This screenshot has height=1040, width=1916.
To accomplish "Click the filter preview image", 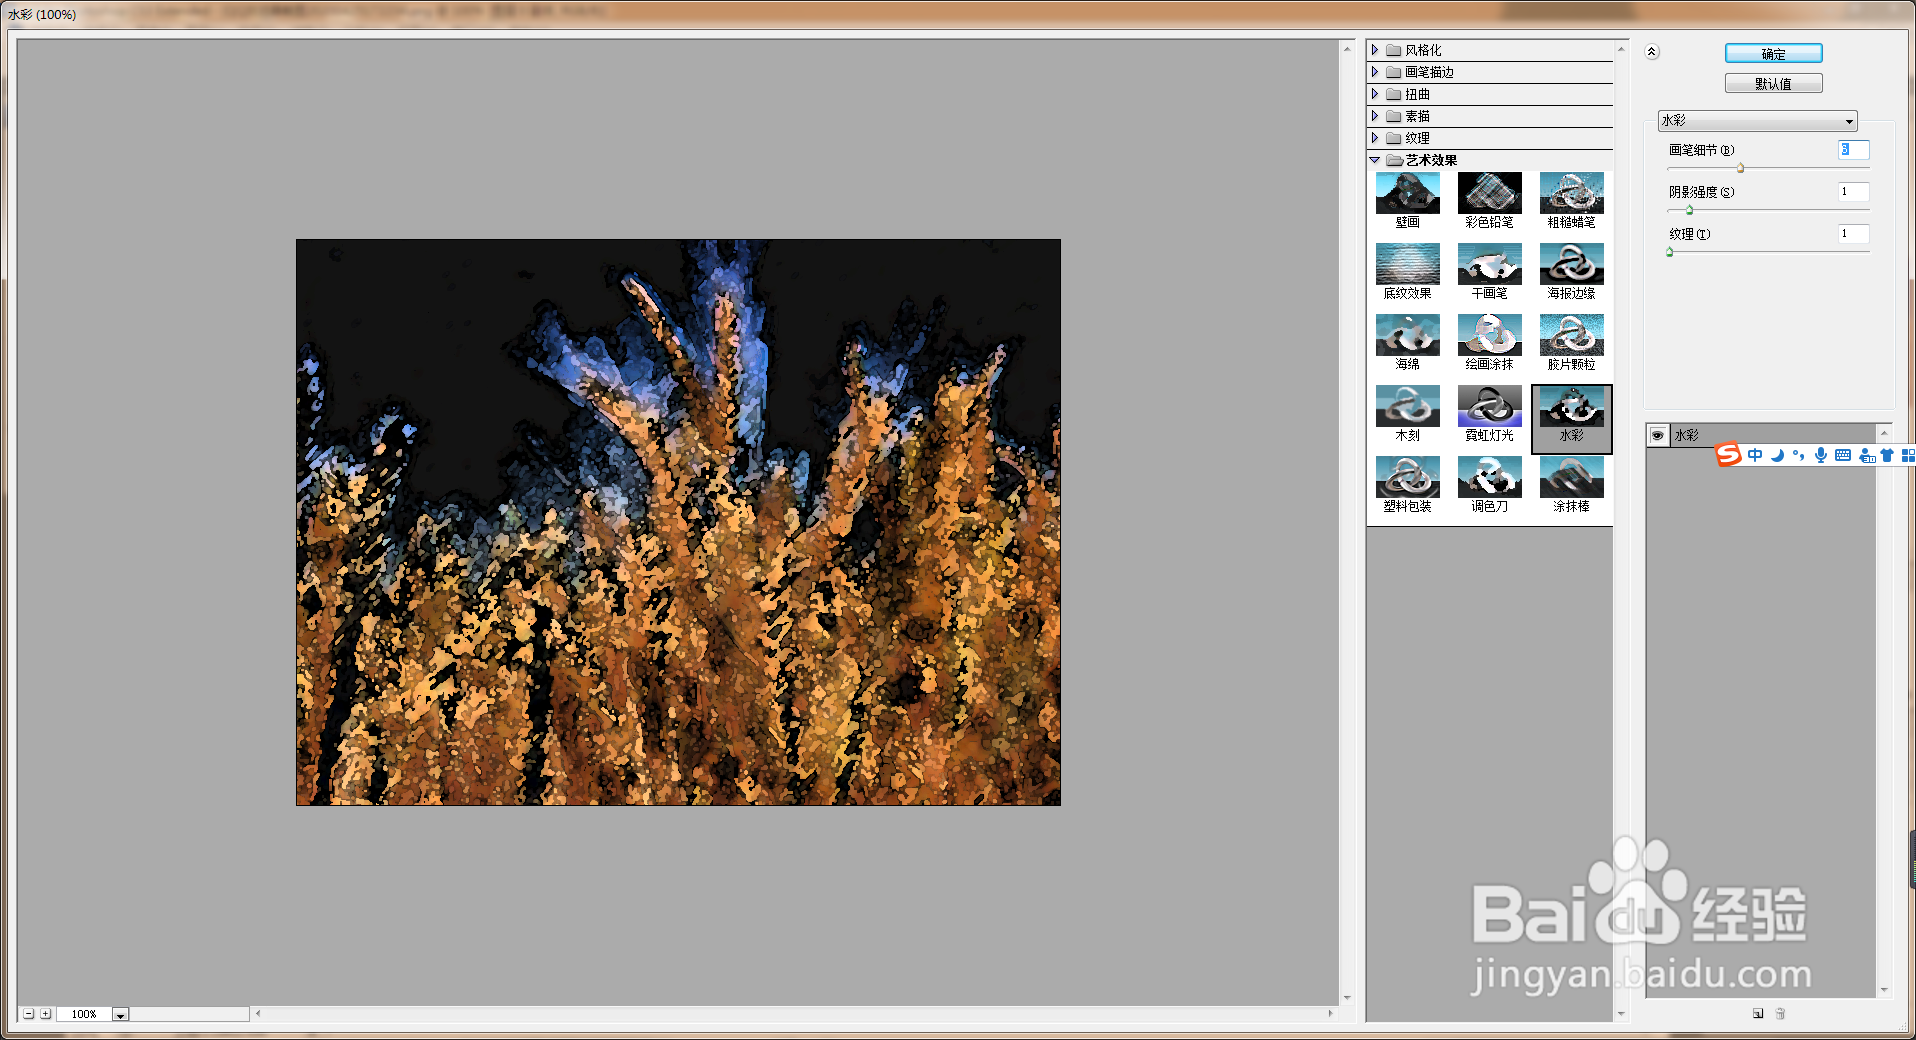I will (x=678, y=522).
